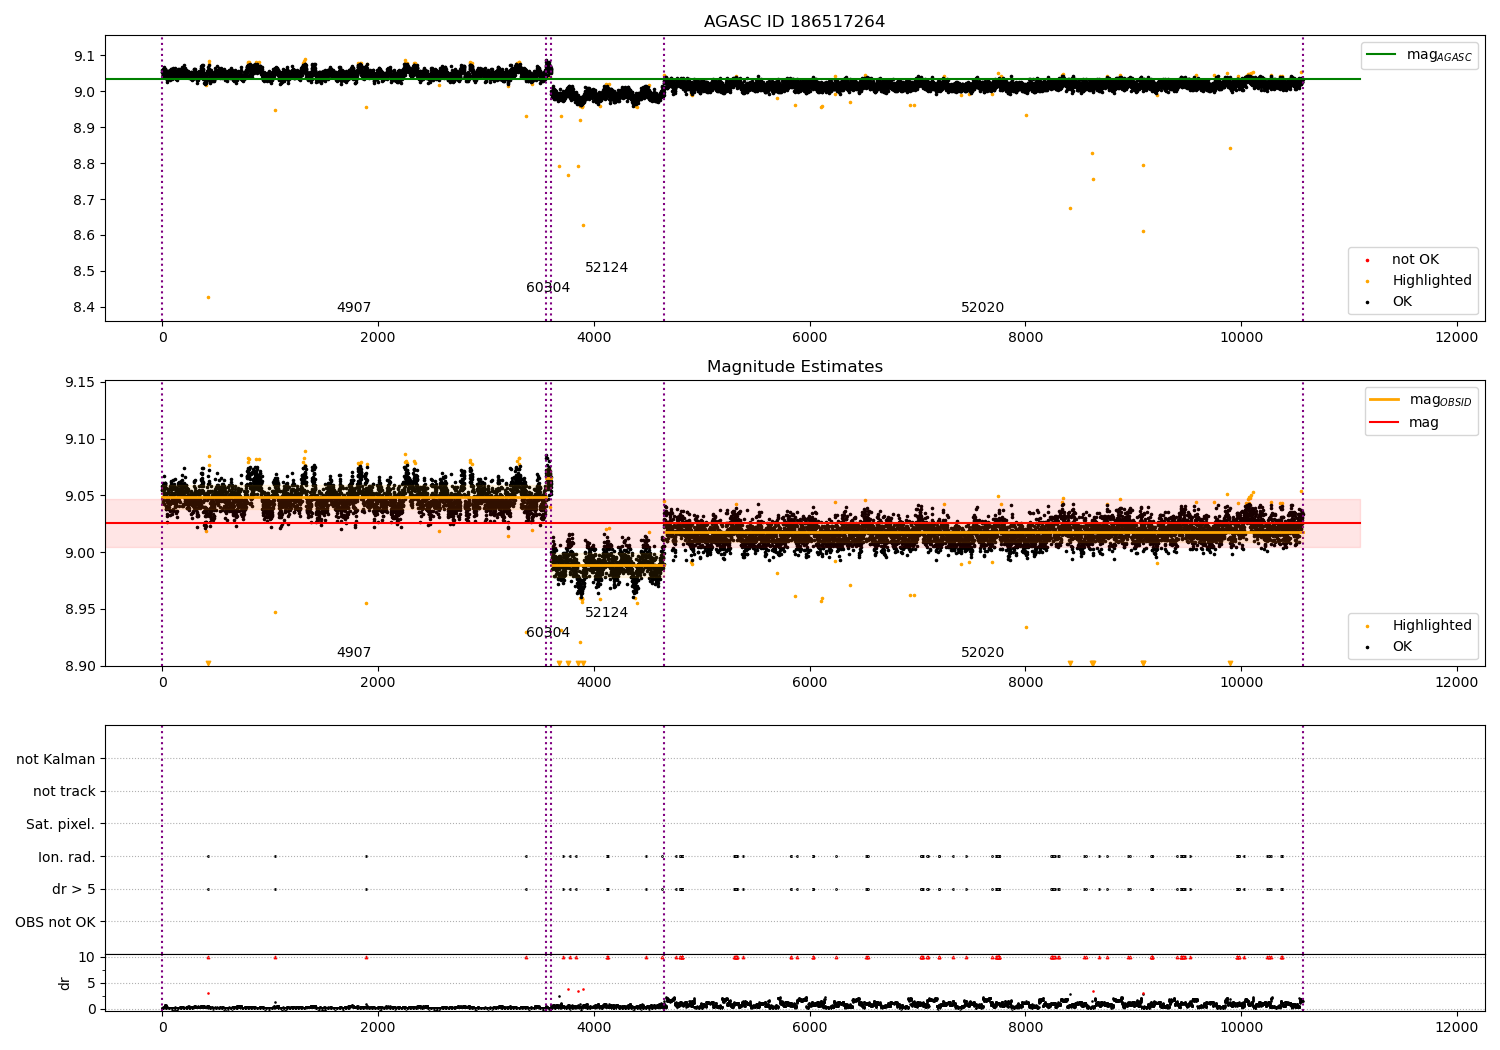Click the "8.4" y-axis tick label
1500x1050 pixels.
point(84,308)
